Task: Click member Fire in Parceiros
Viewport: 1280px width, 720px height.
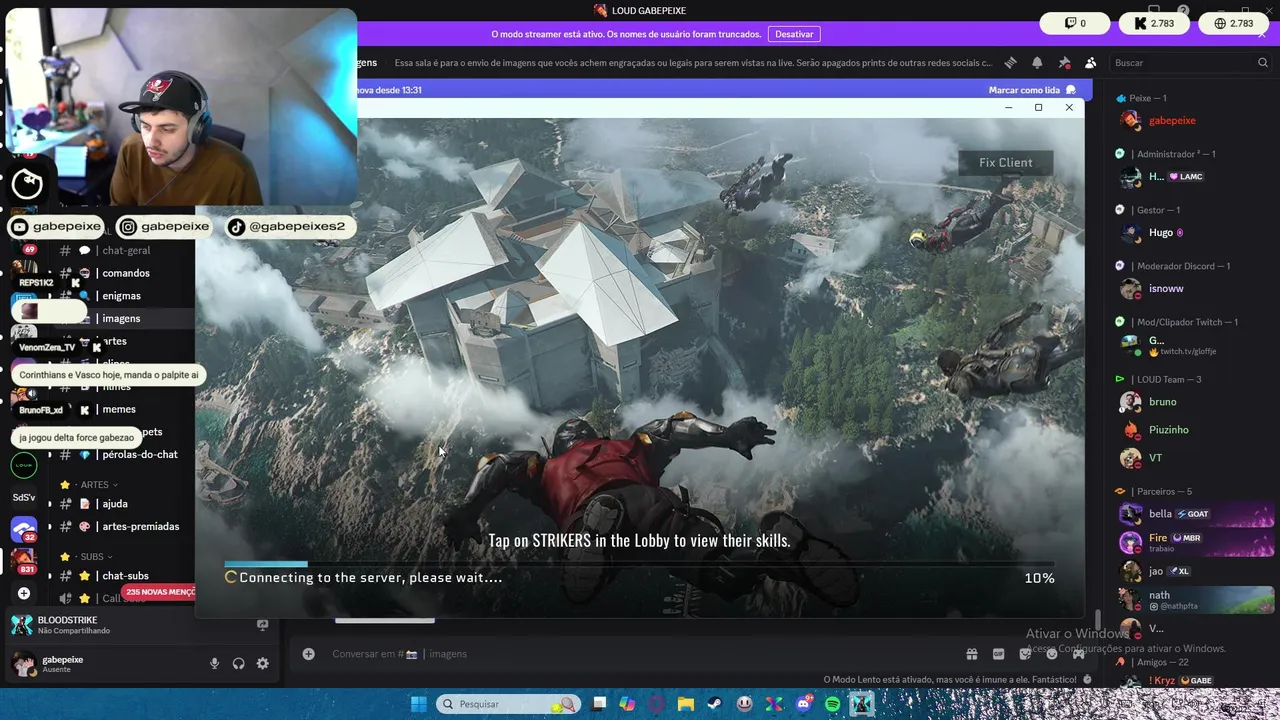Action: (x=1194, y=542)
